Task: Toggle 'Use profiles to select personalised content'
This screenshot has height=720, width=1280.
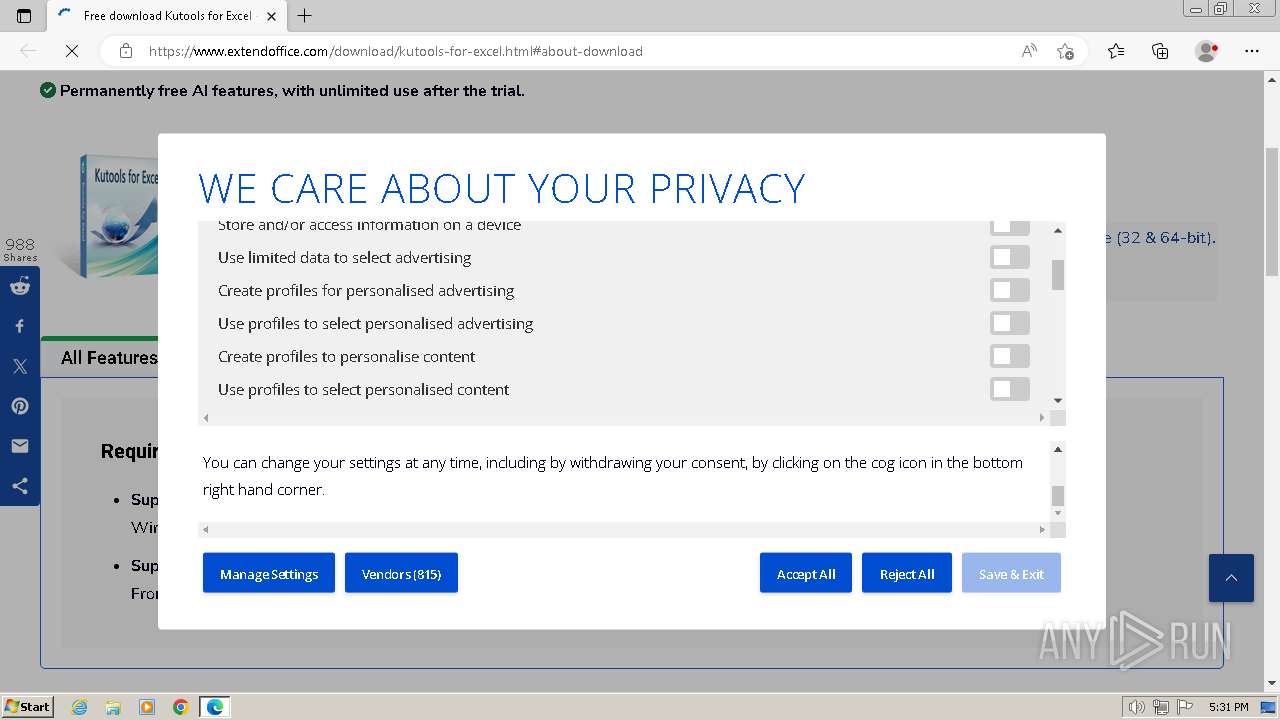Action: 1010,389
